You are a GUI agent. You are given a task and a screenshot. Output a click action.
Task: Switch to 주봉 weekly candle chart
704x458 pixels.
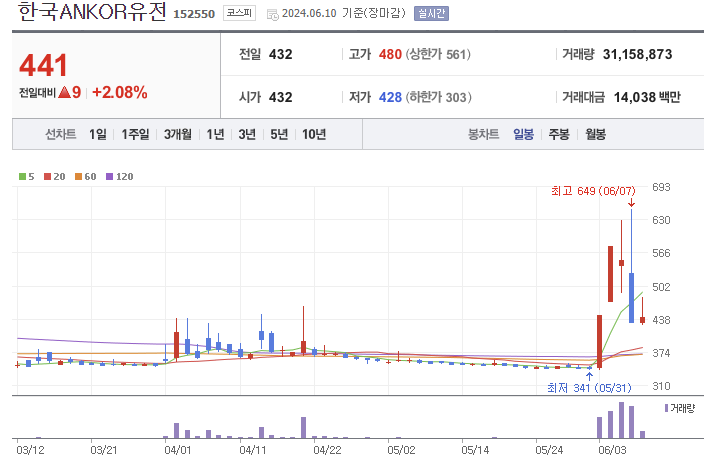[x=559, y=134]
